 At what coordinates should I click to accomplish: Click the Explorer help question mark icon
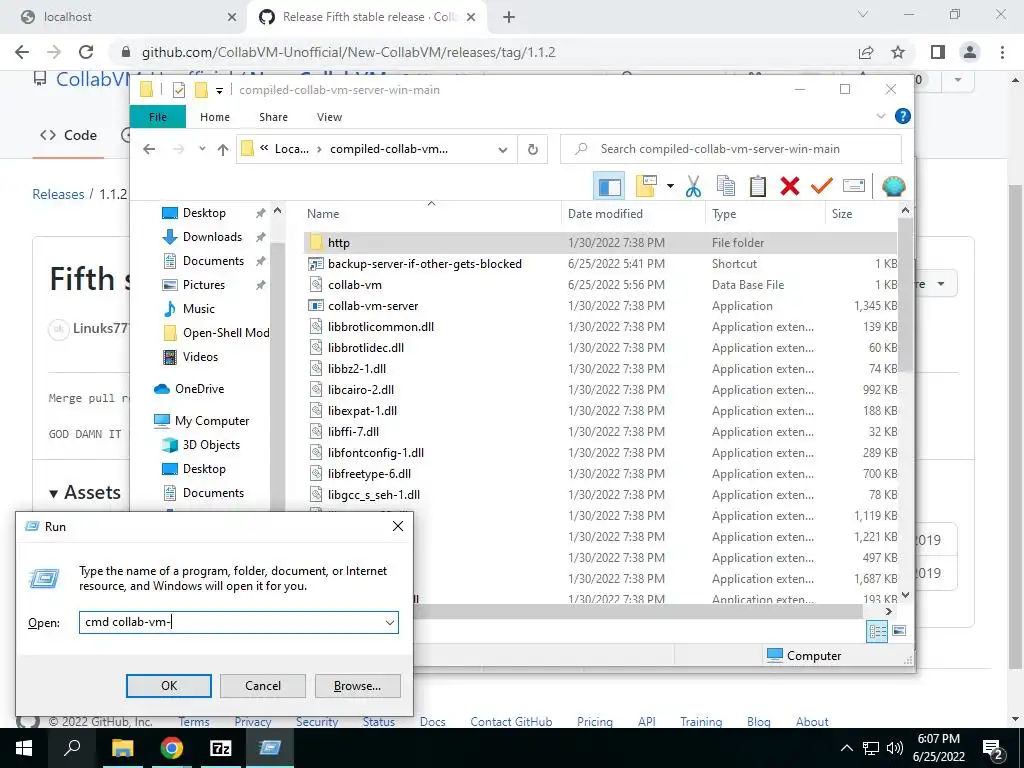coord(903,116)
